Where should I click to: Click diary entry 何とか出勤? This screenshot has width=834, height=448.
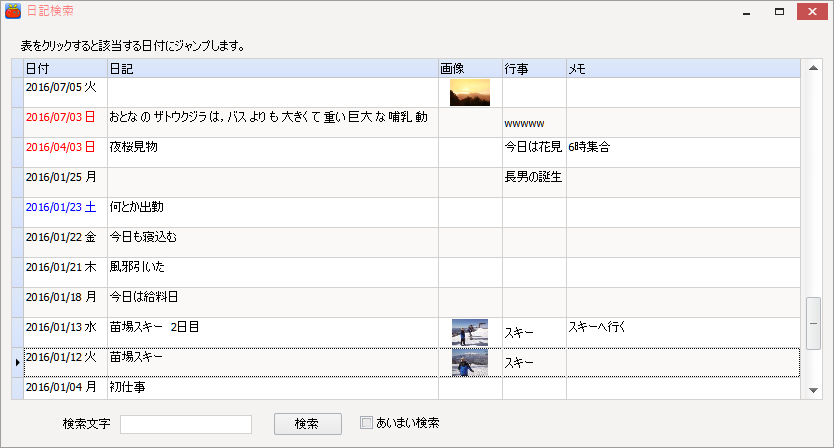pyautogui.click(x=273, y=213)
